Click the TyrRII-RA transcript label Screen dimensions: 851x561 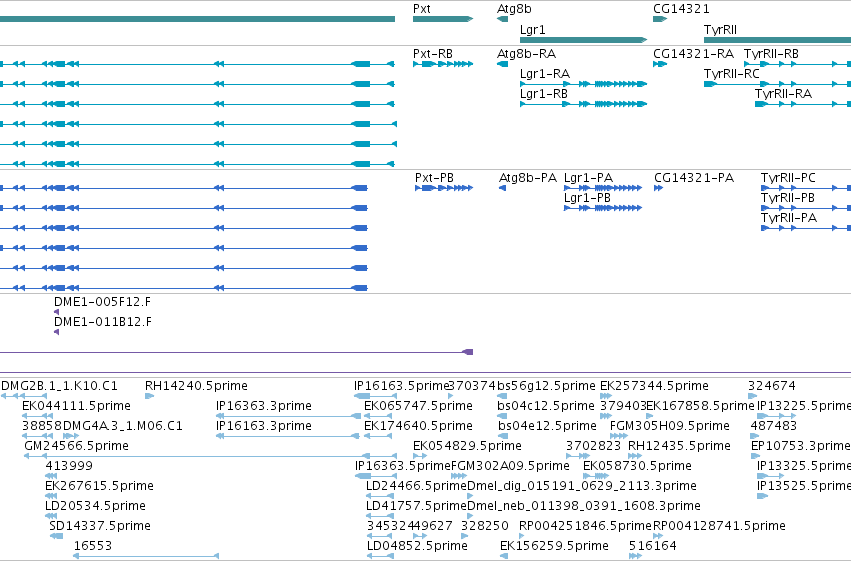coord(783,94)
